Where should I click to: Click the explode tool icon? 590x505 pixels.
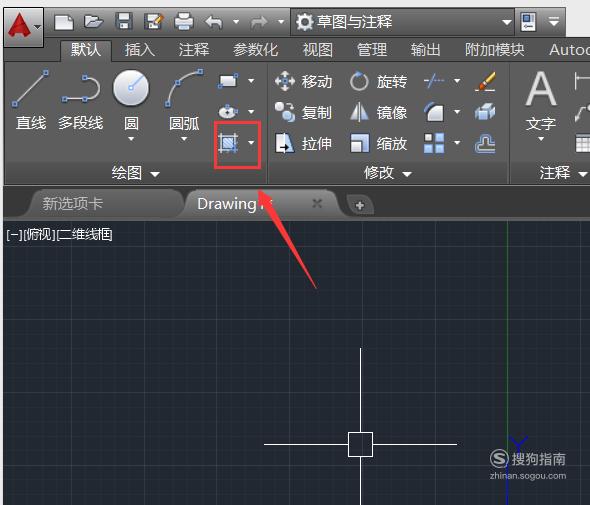485,112
